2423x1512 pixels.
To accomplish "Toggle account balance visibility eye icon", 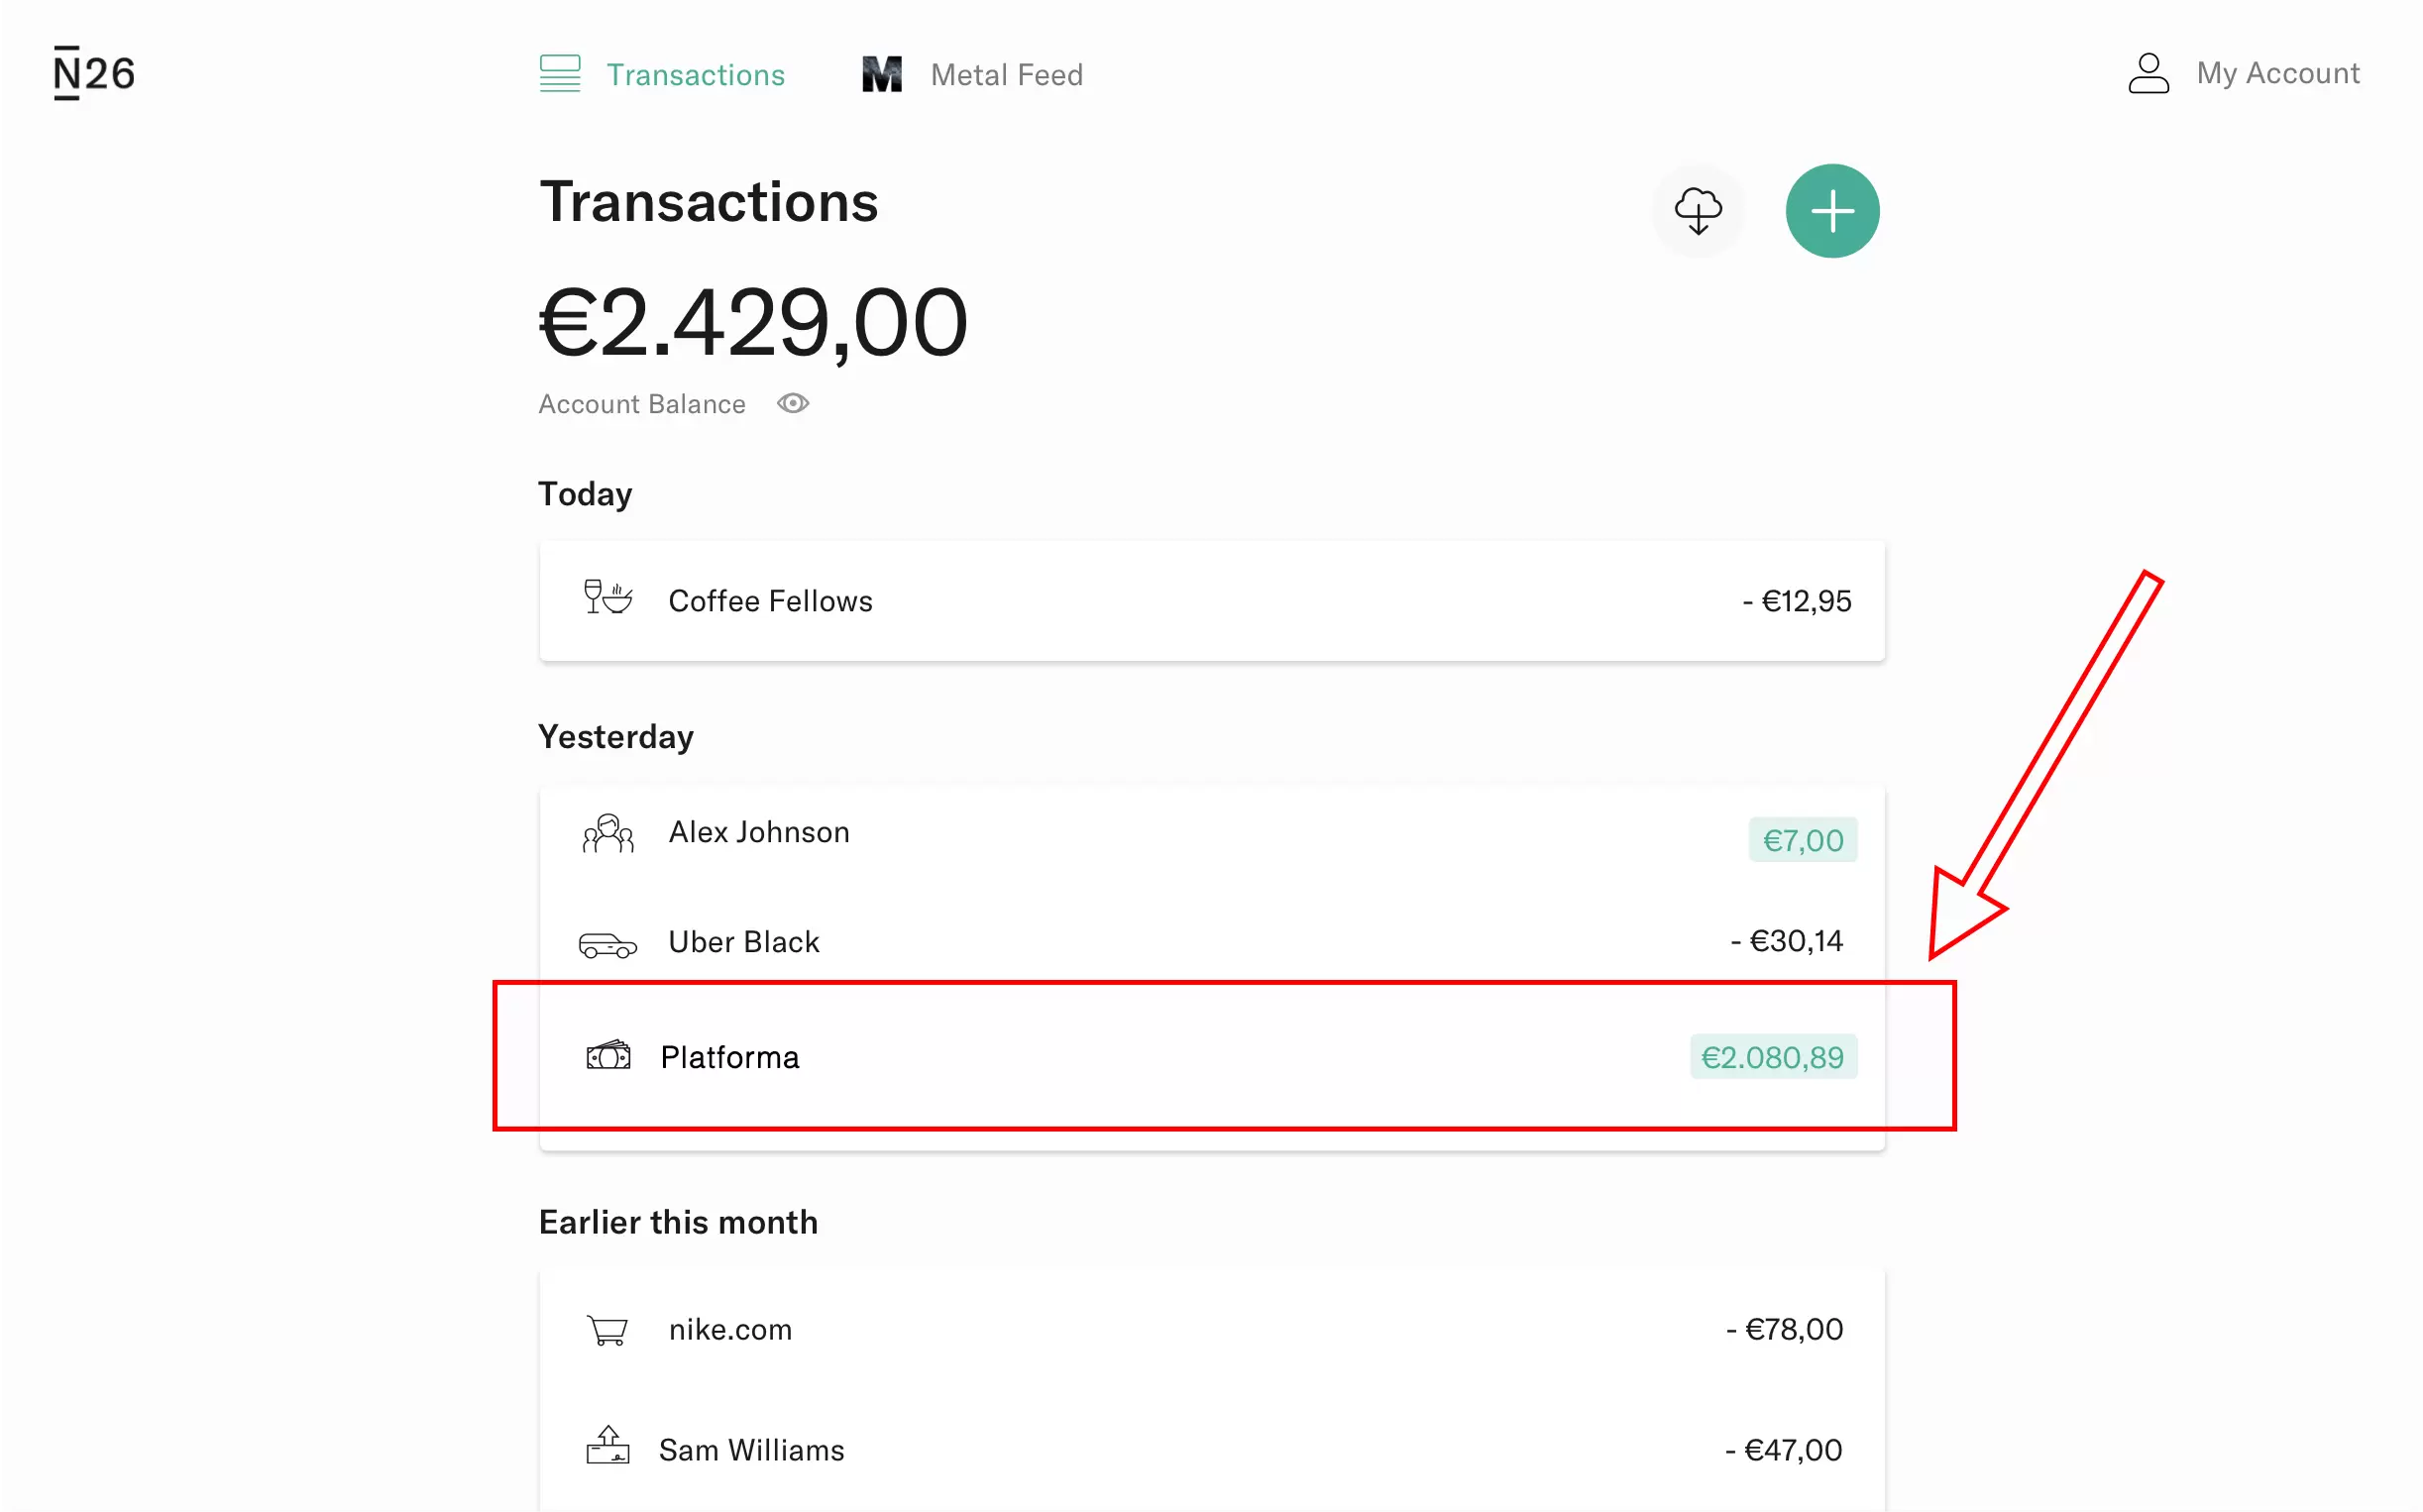I will [792, 403].
